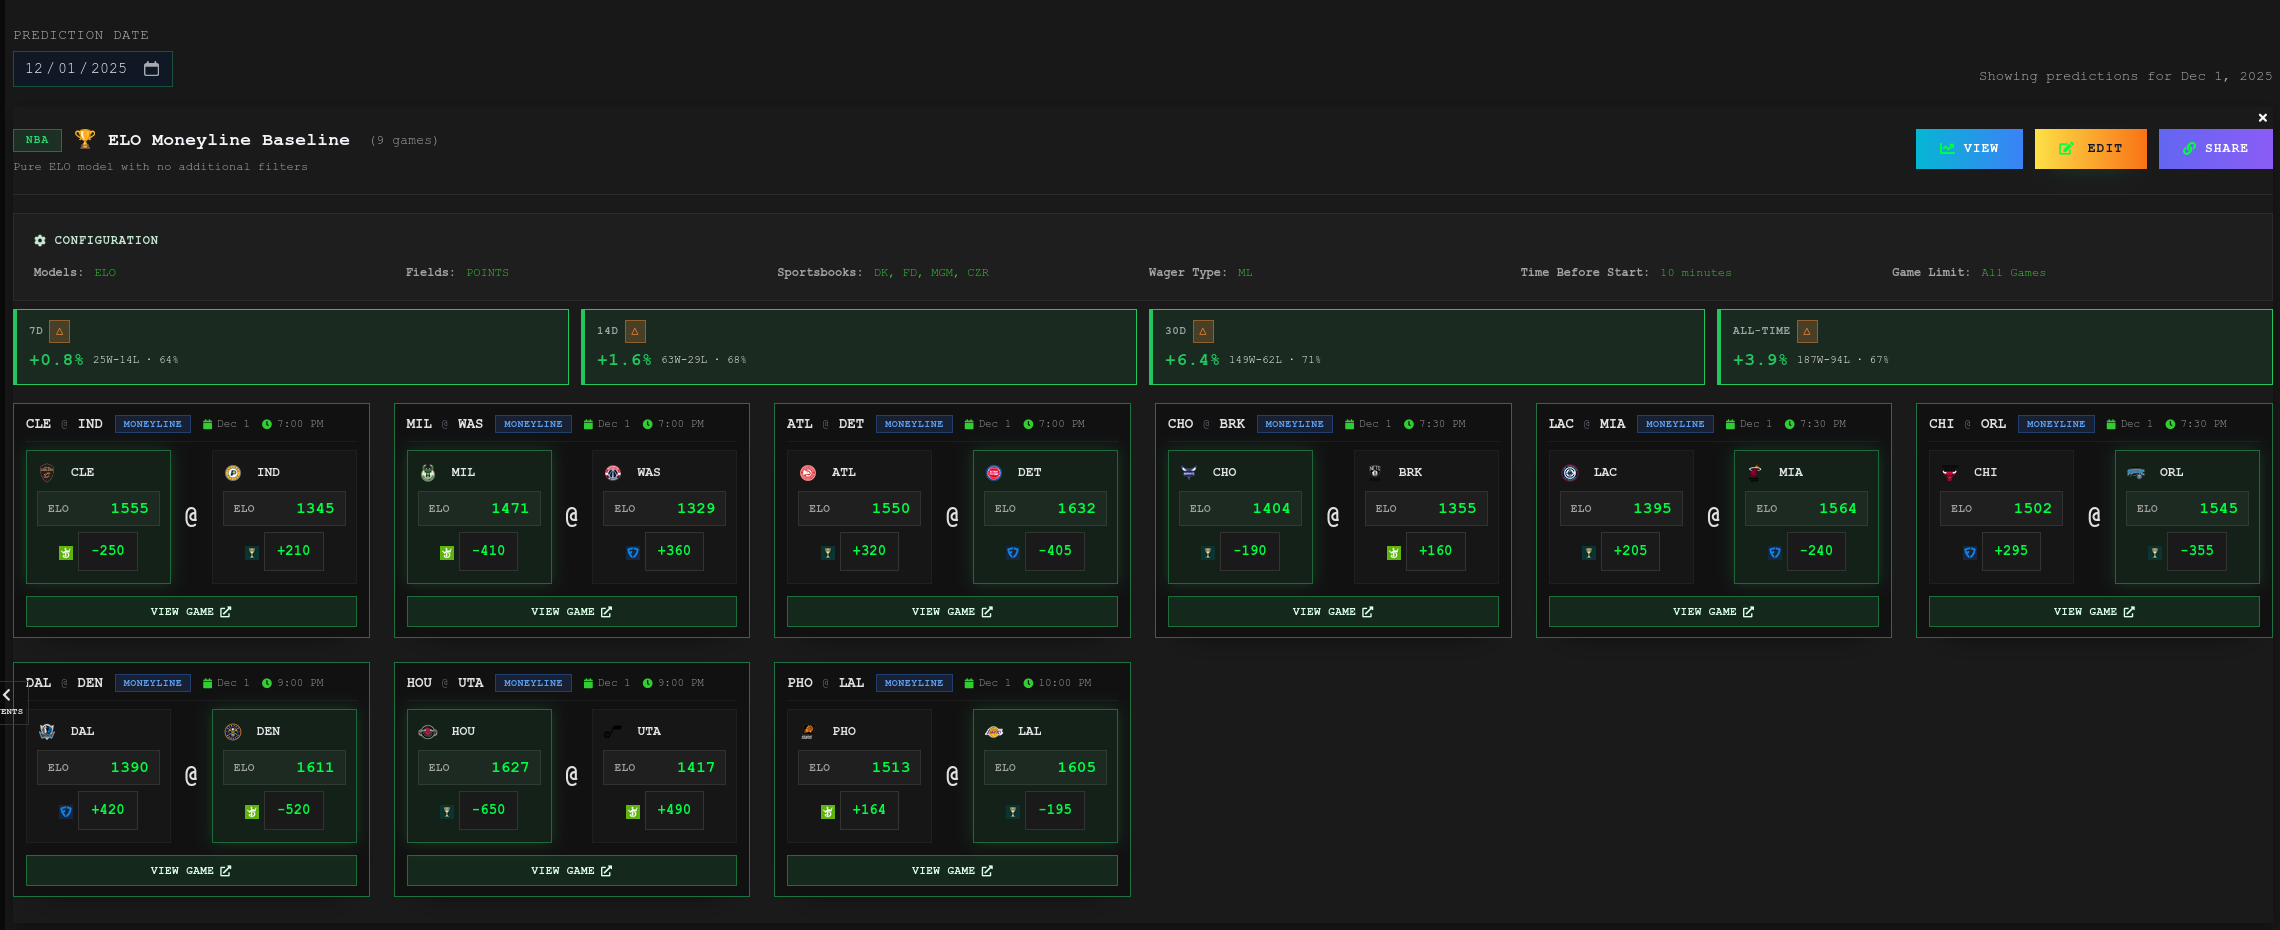2280x930 pixels.
Task: Click the EDIT button
Action: 2090,149
